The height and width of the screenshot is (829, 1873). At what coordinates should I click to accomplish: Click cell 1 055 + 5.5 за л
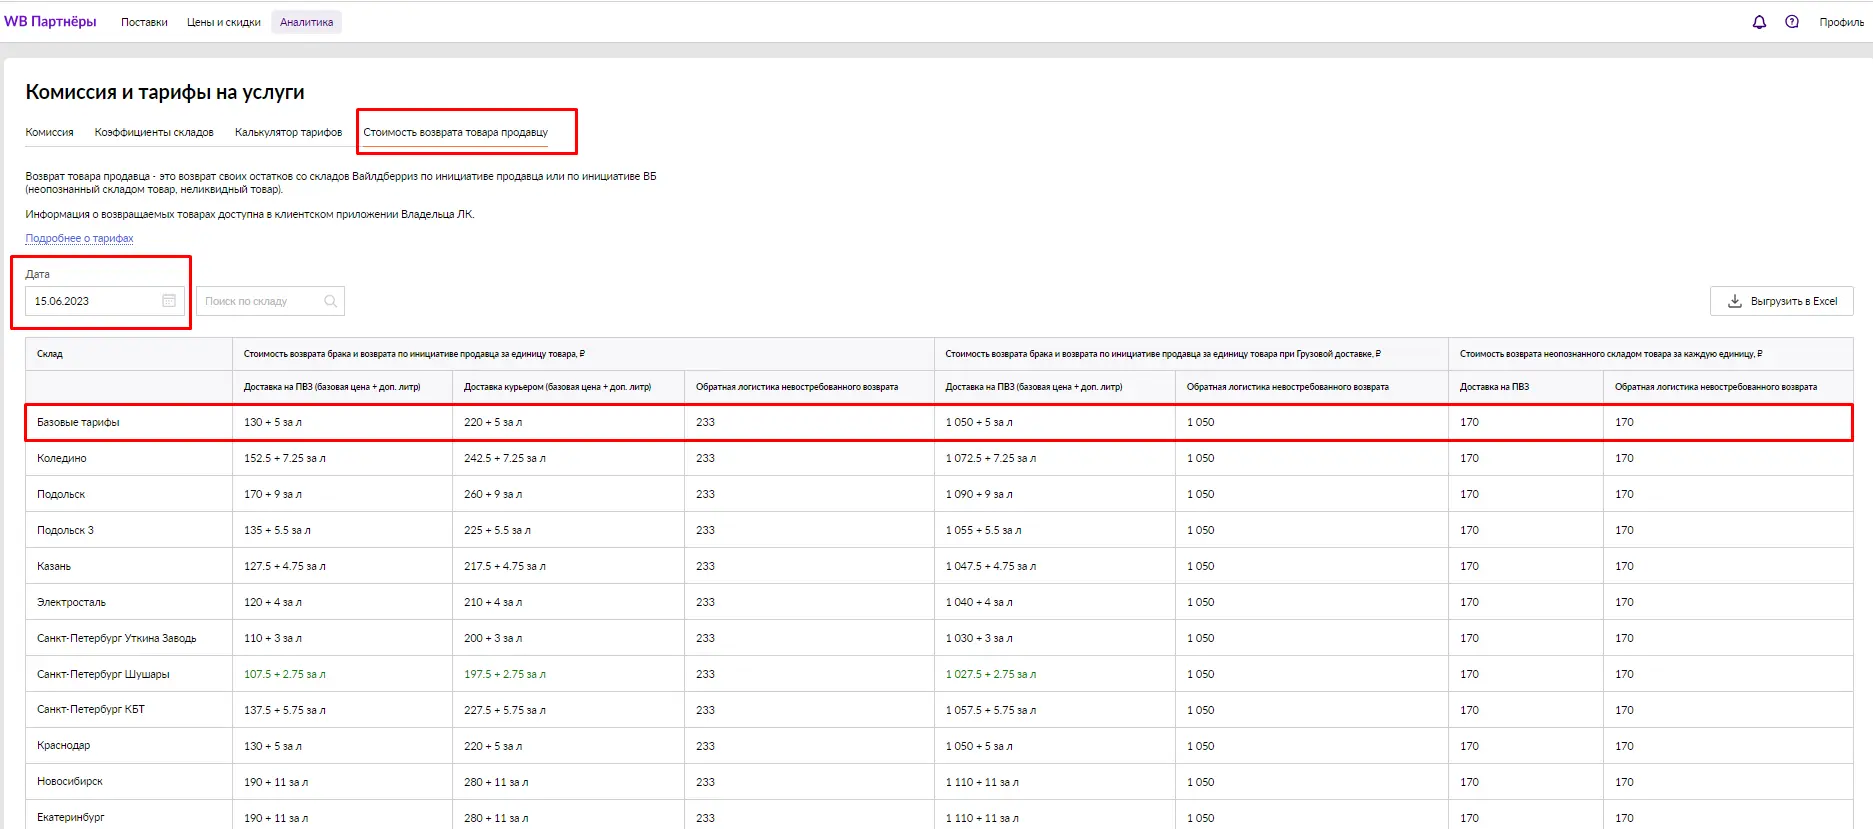(984, 530)
